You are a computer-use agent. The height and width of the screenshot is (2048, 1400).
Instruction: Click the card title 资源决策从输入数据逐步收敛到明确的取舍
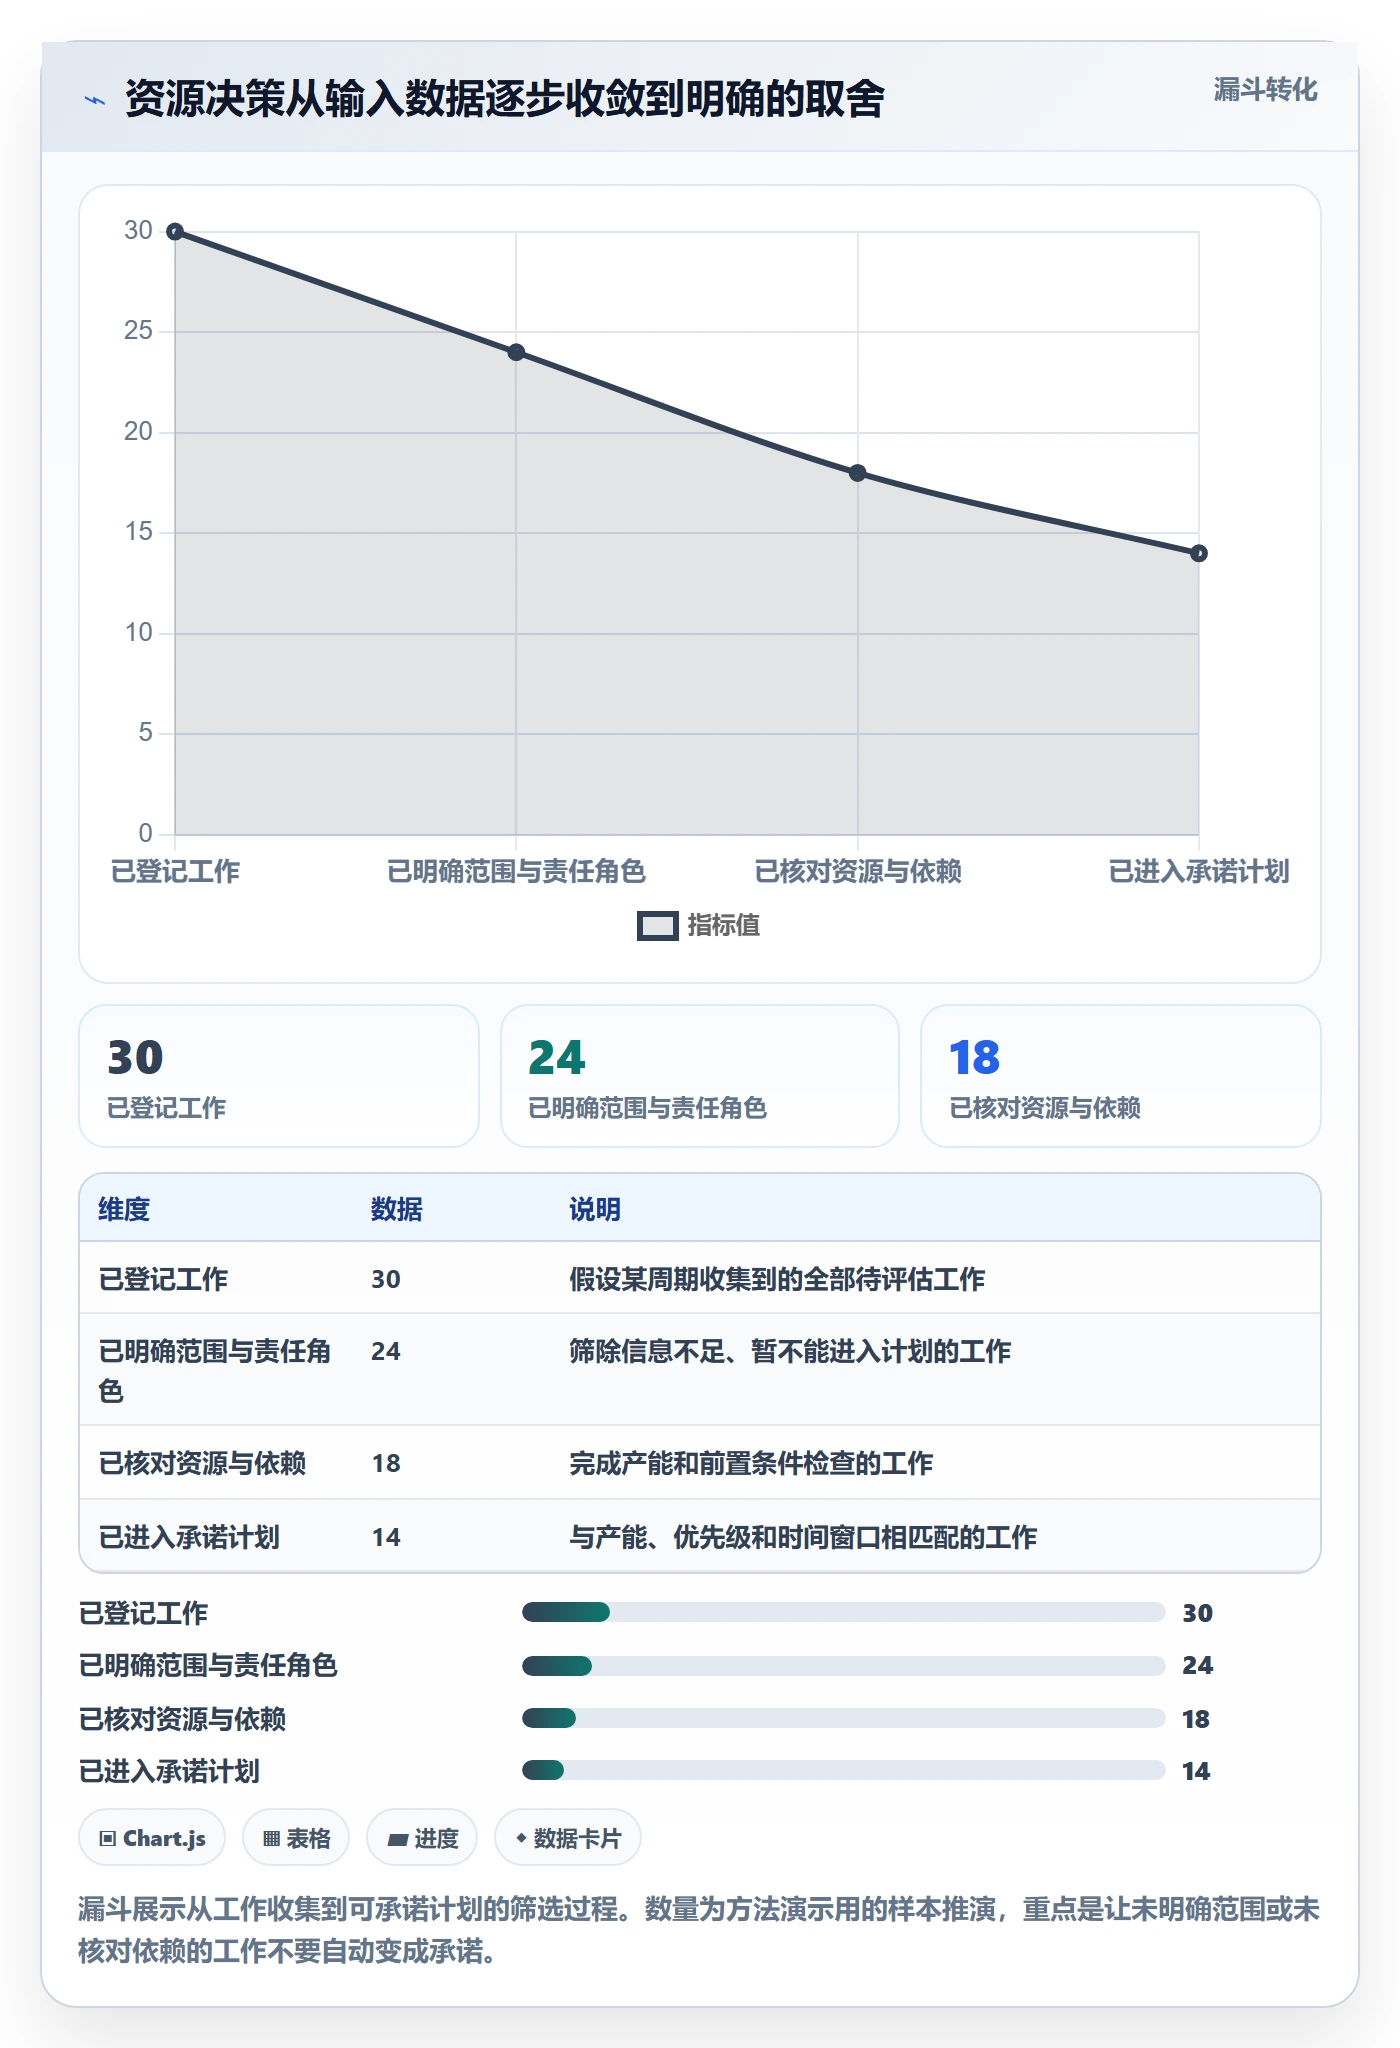click(x=505, y=99)
